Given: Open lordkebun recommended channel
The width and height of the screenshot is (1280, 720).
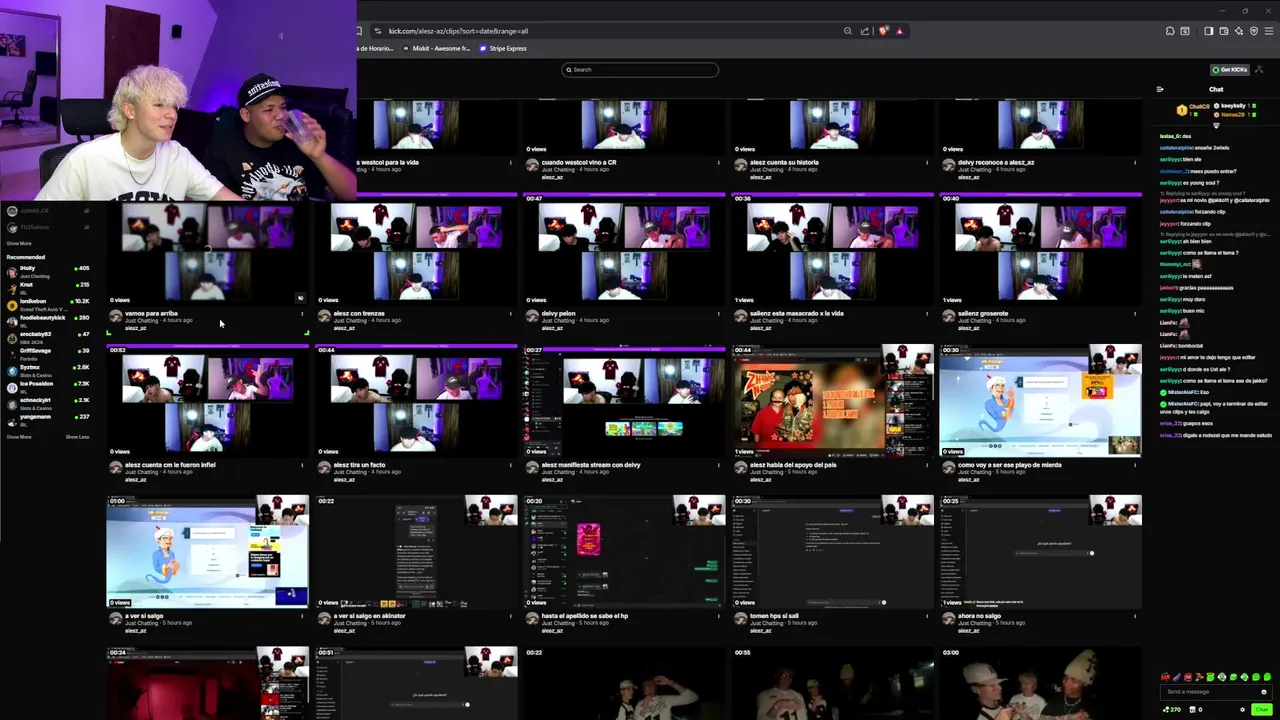Looking at the screenshot, I should (48, 305).
